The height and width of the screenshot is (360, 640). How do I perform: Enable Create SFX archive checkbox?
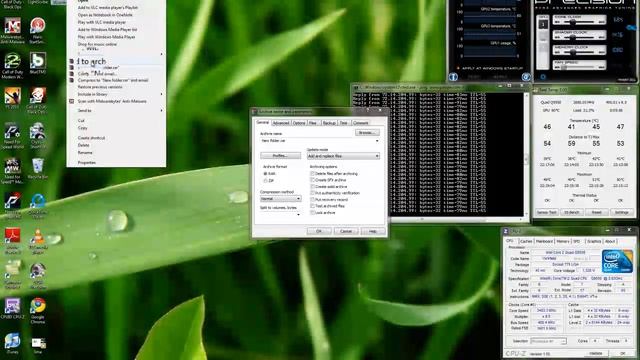click(x=313, y=180)
